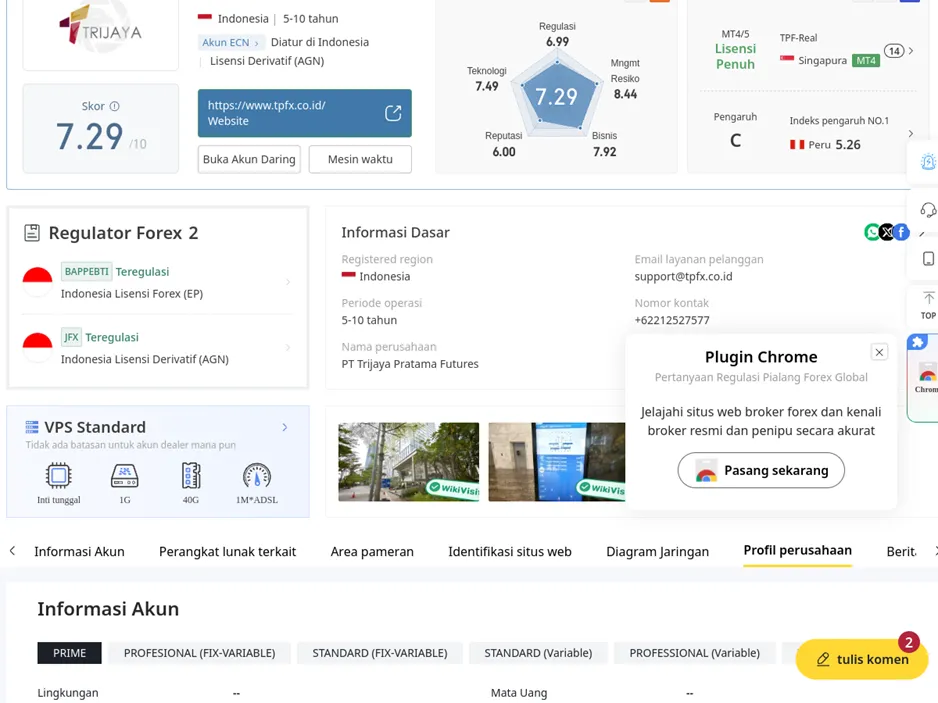Open the building exterior WikiVisit photo

(409, 462)
